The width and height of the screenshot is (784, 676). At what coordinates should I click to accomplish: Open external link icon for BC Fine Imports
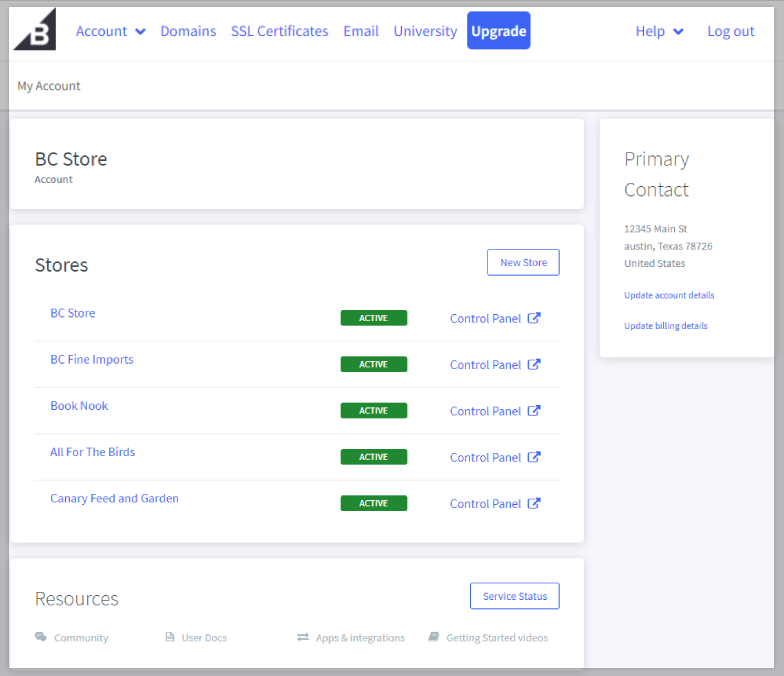click(x=534, y=364)
